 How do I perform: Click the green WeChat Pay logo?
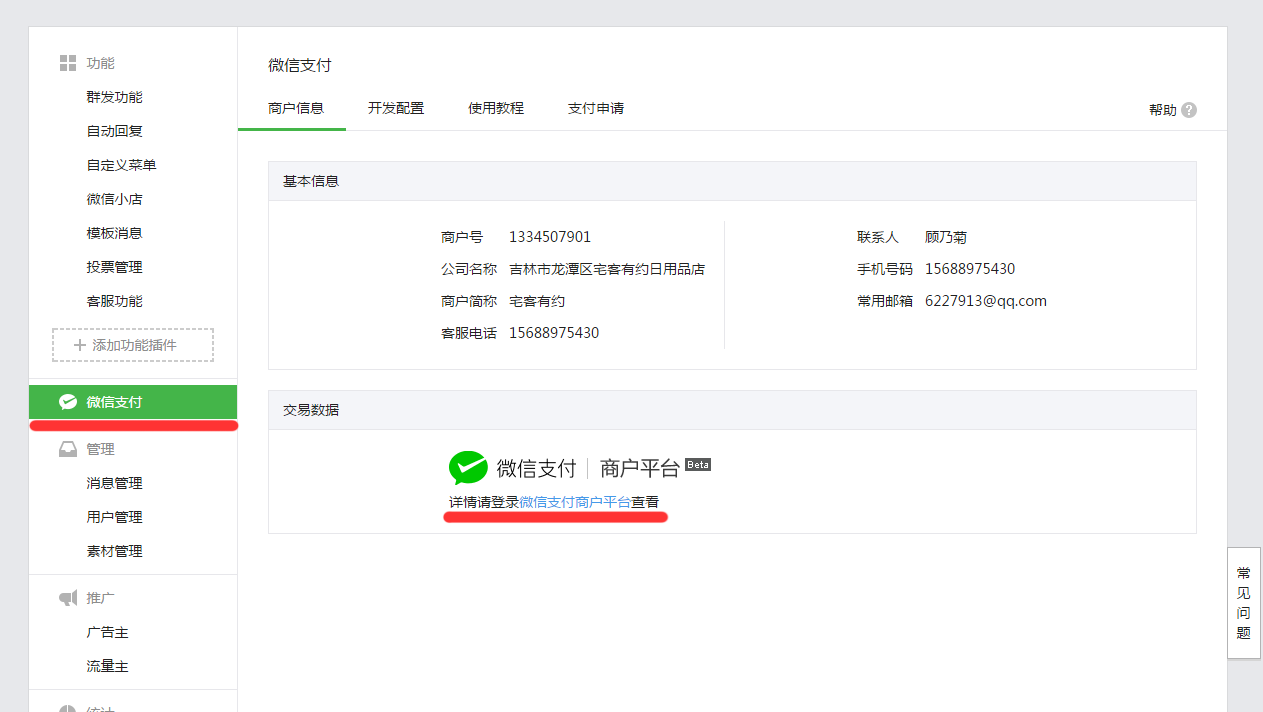coord(468,467)
